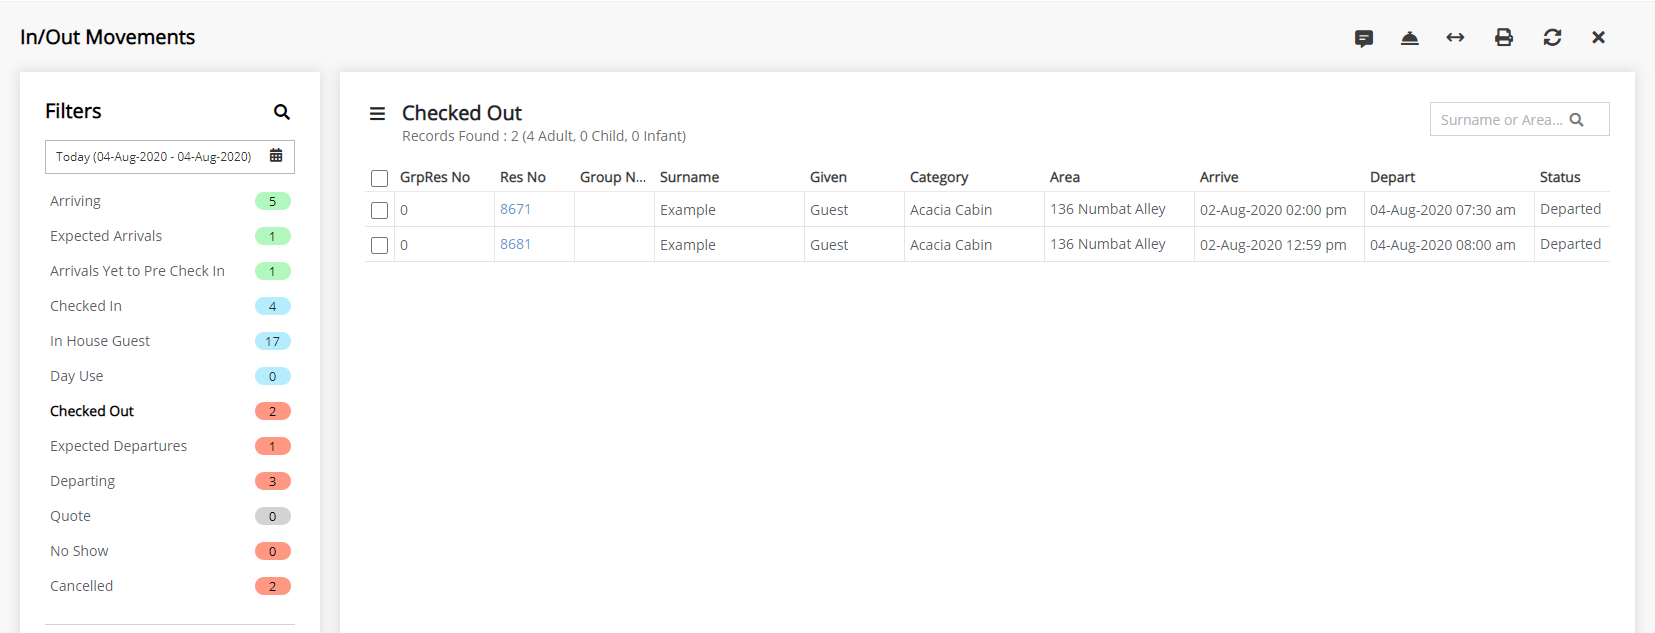Open reservation number 8671 link

[x=516, y=209]
